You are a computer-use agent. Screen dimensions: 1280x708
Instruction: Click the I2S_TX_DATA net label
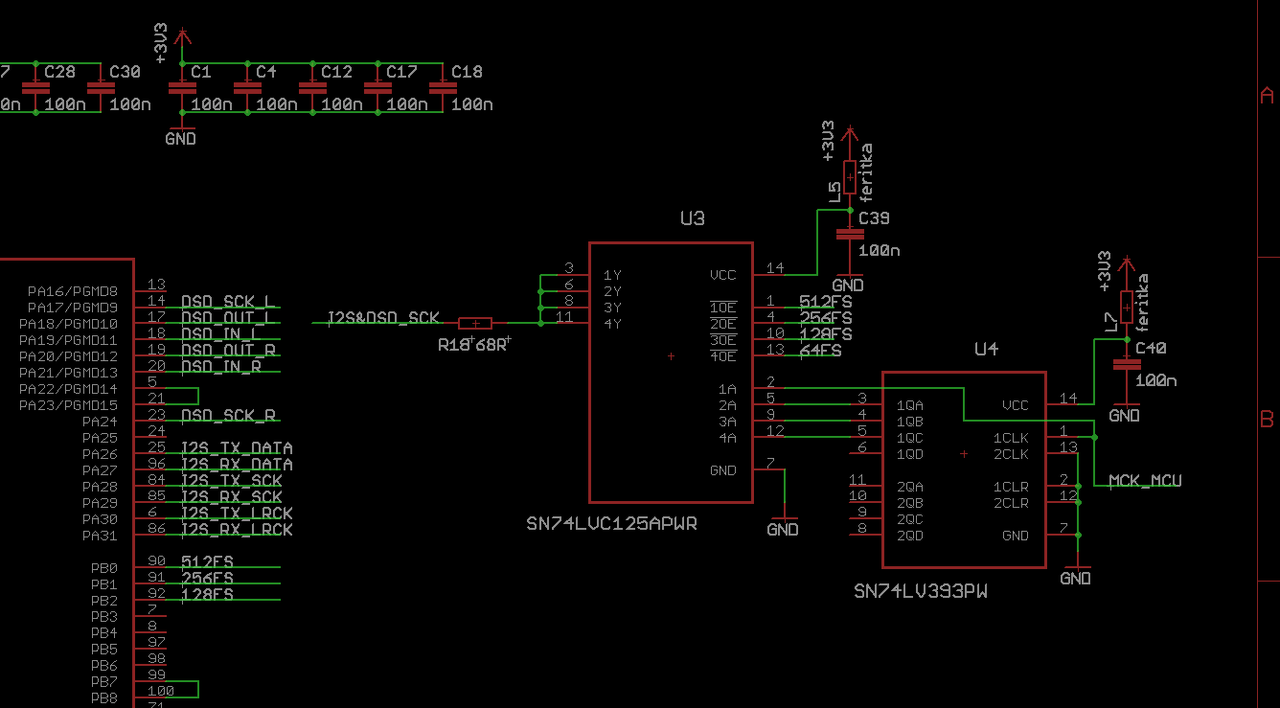[237, 448]
